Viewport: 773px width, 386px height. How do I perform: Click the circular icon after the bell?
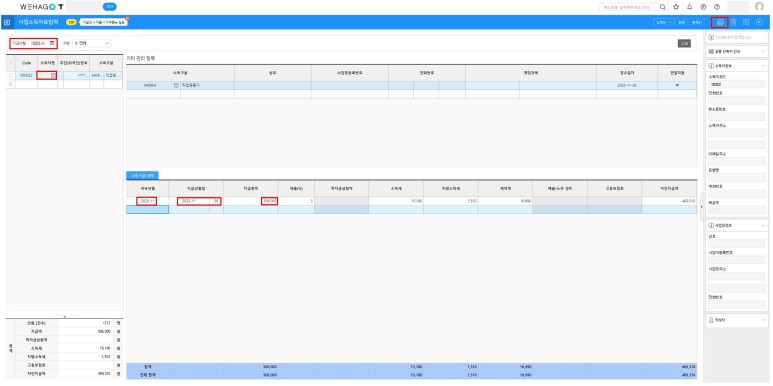click(703, 7)
